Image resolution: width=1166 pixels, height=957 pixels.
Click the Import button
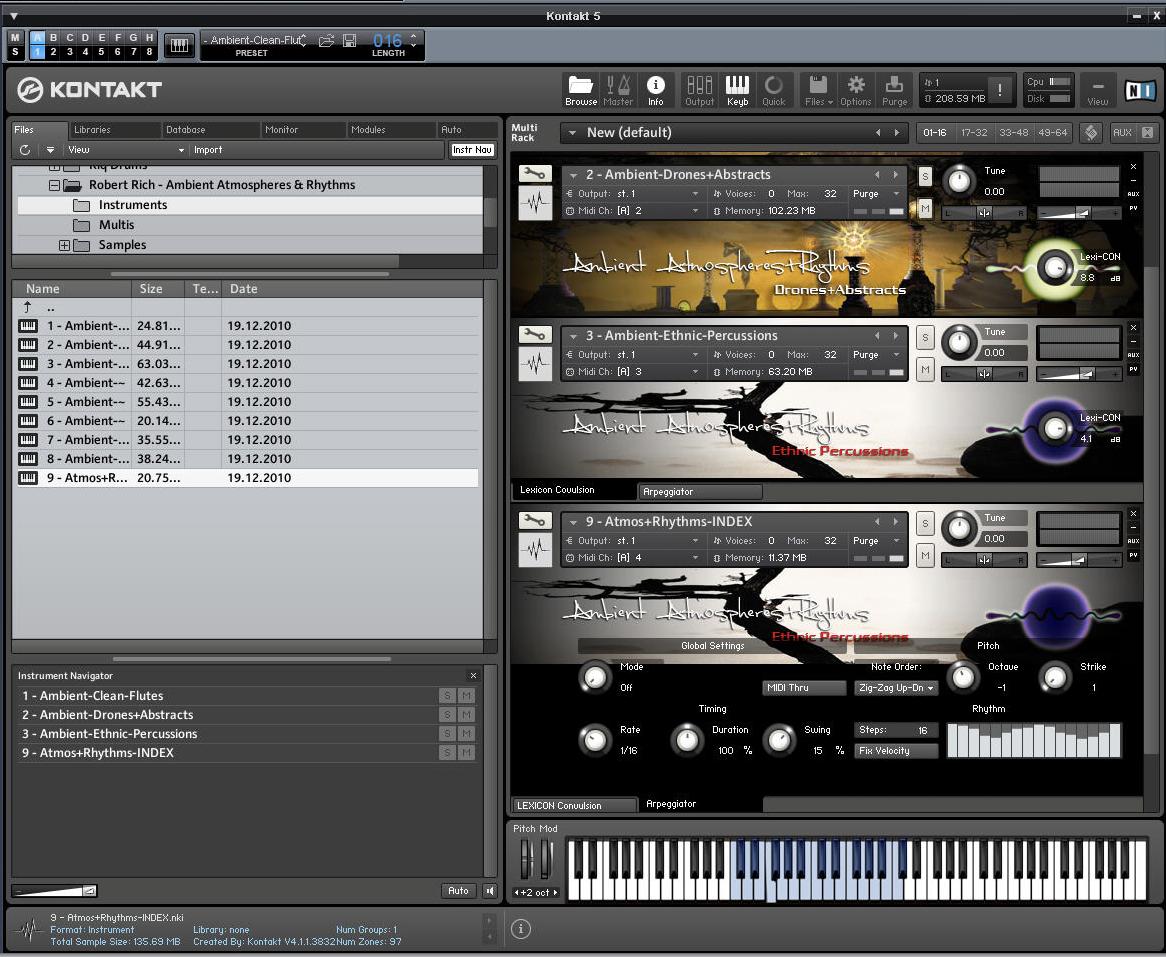(208, 149)
